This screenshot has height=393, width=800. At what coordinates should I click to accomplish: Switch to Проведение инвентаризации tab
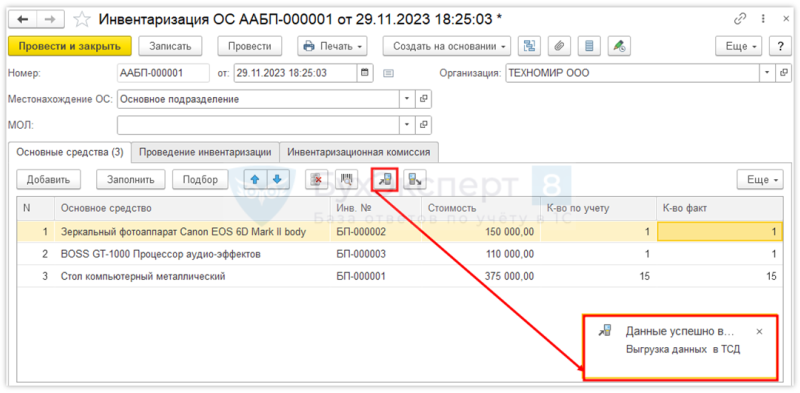click(205, 152)
